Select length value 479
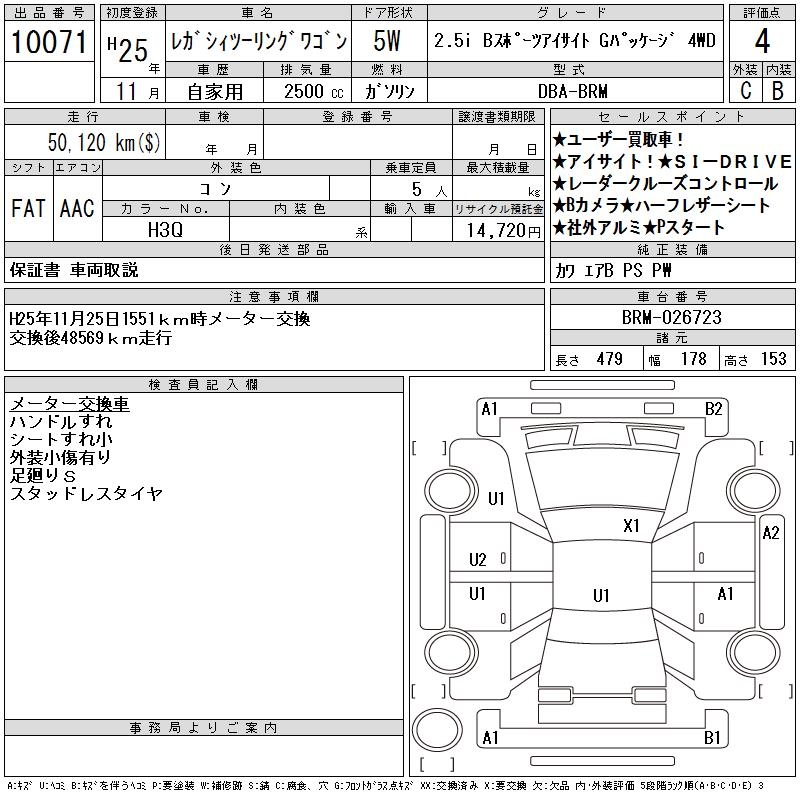The image size is (800, 800). click(609, 359)
